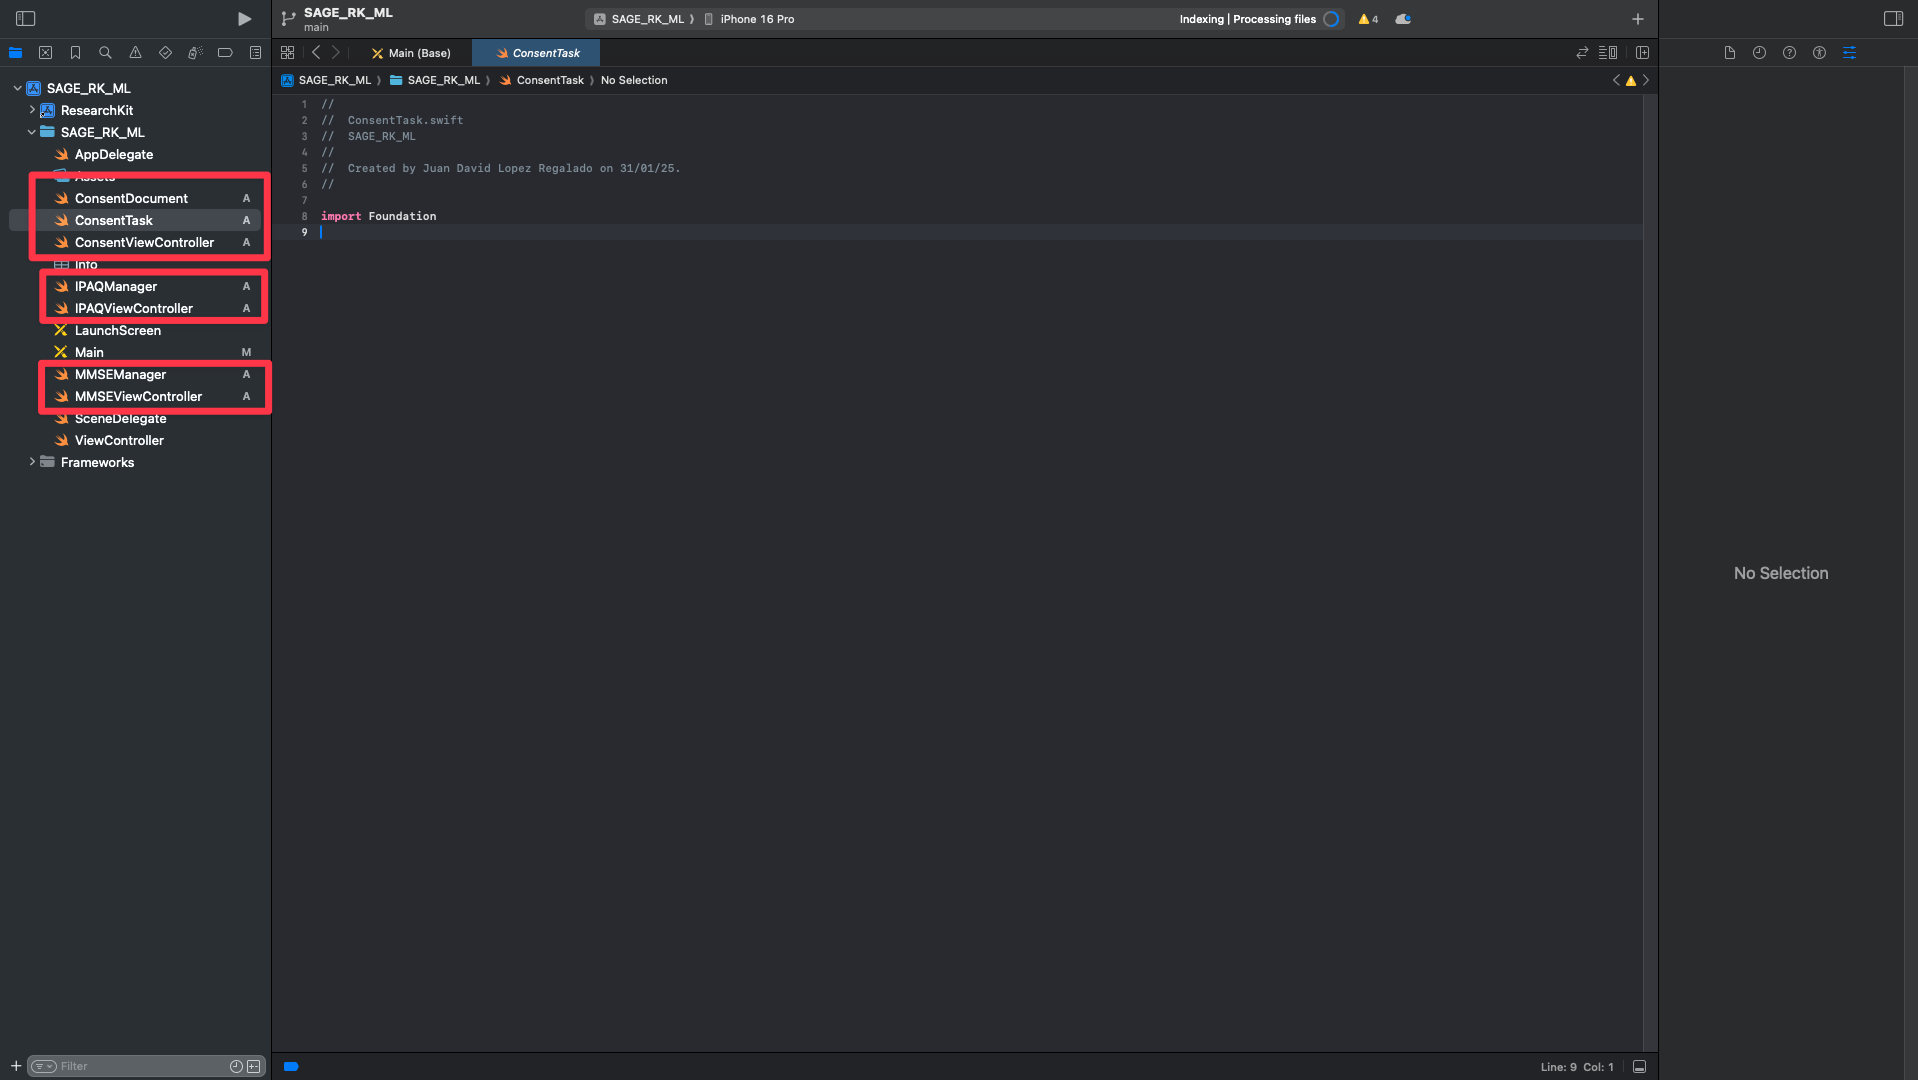
Task: Open the Source Control navigator icon
Action: click(x=45, y=53)
